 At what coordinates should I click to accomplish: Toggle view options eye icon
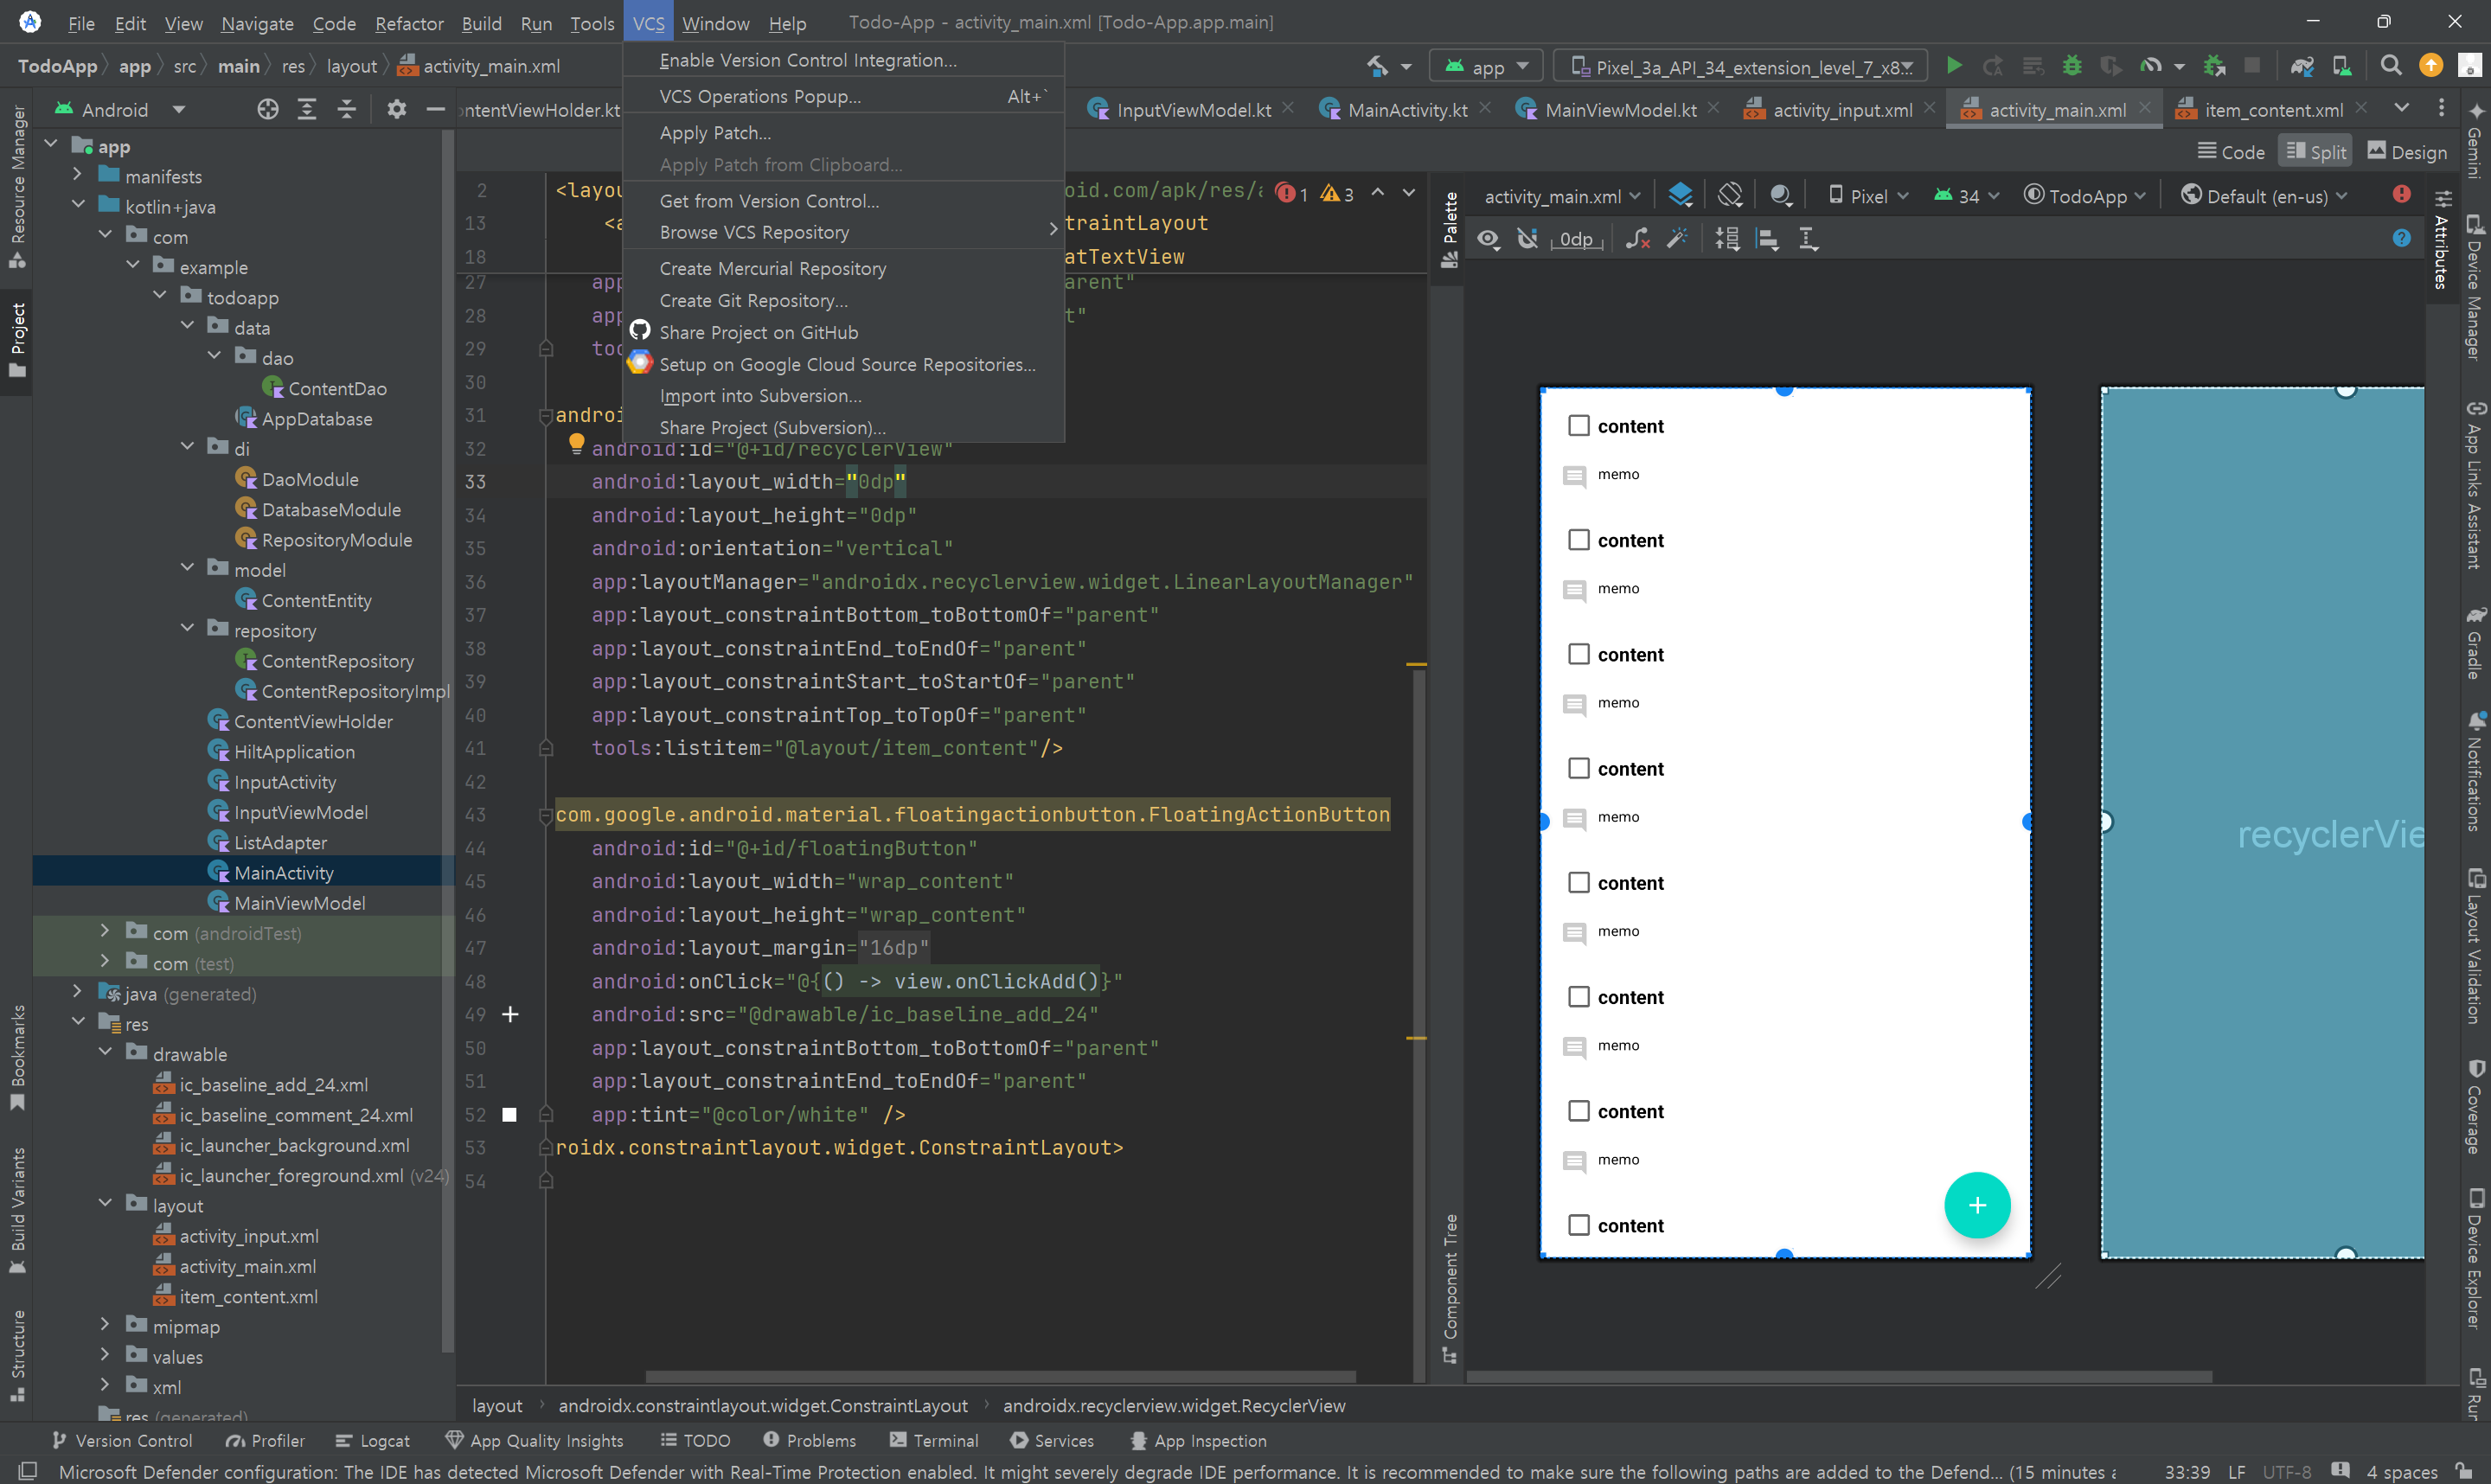point(1488,239)
